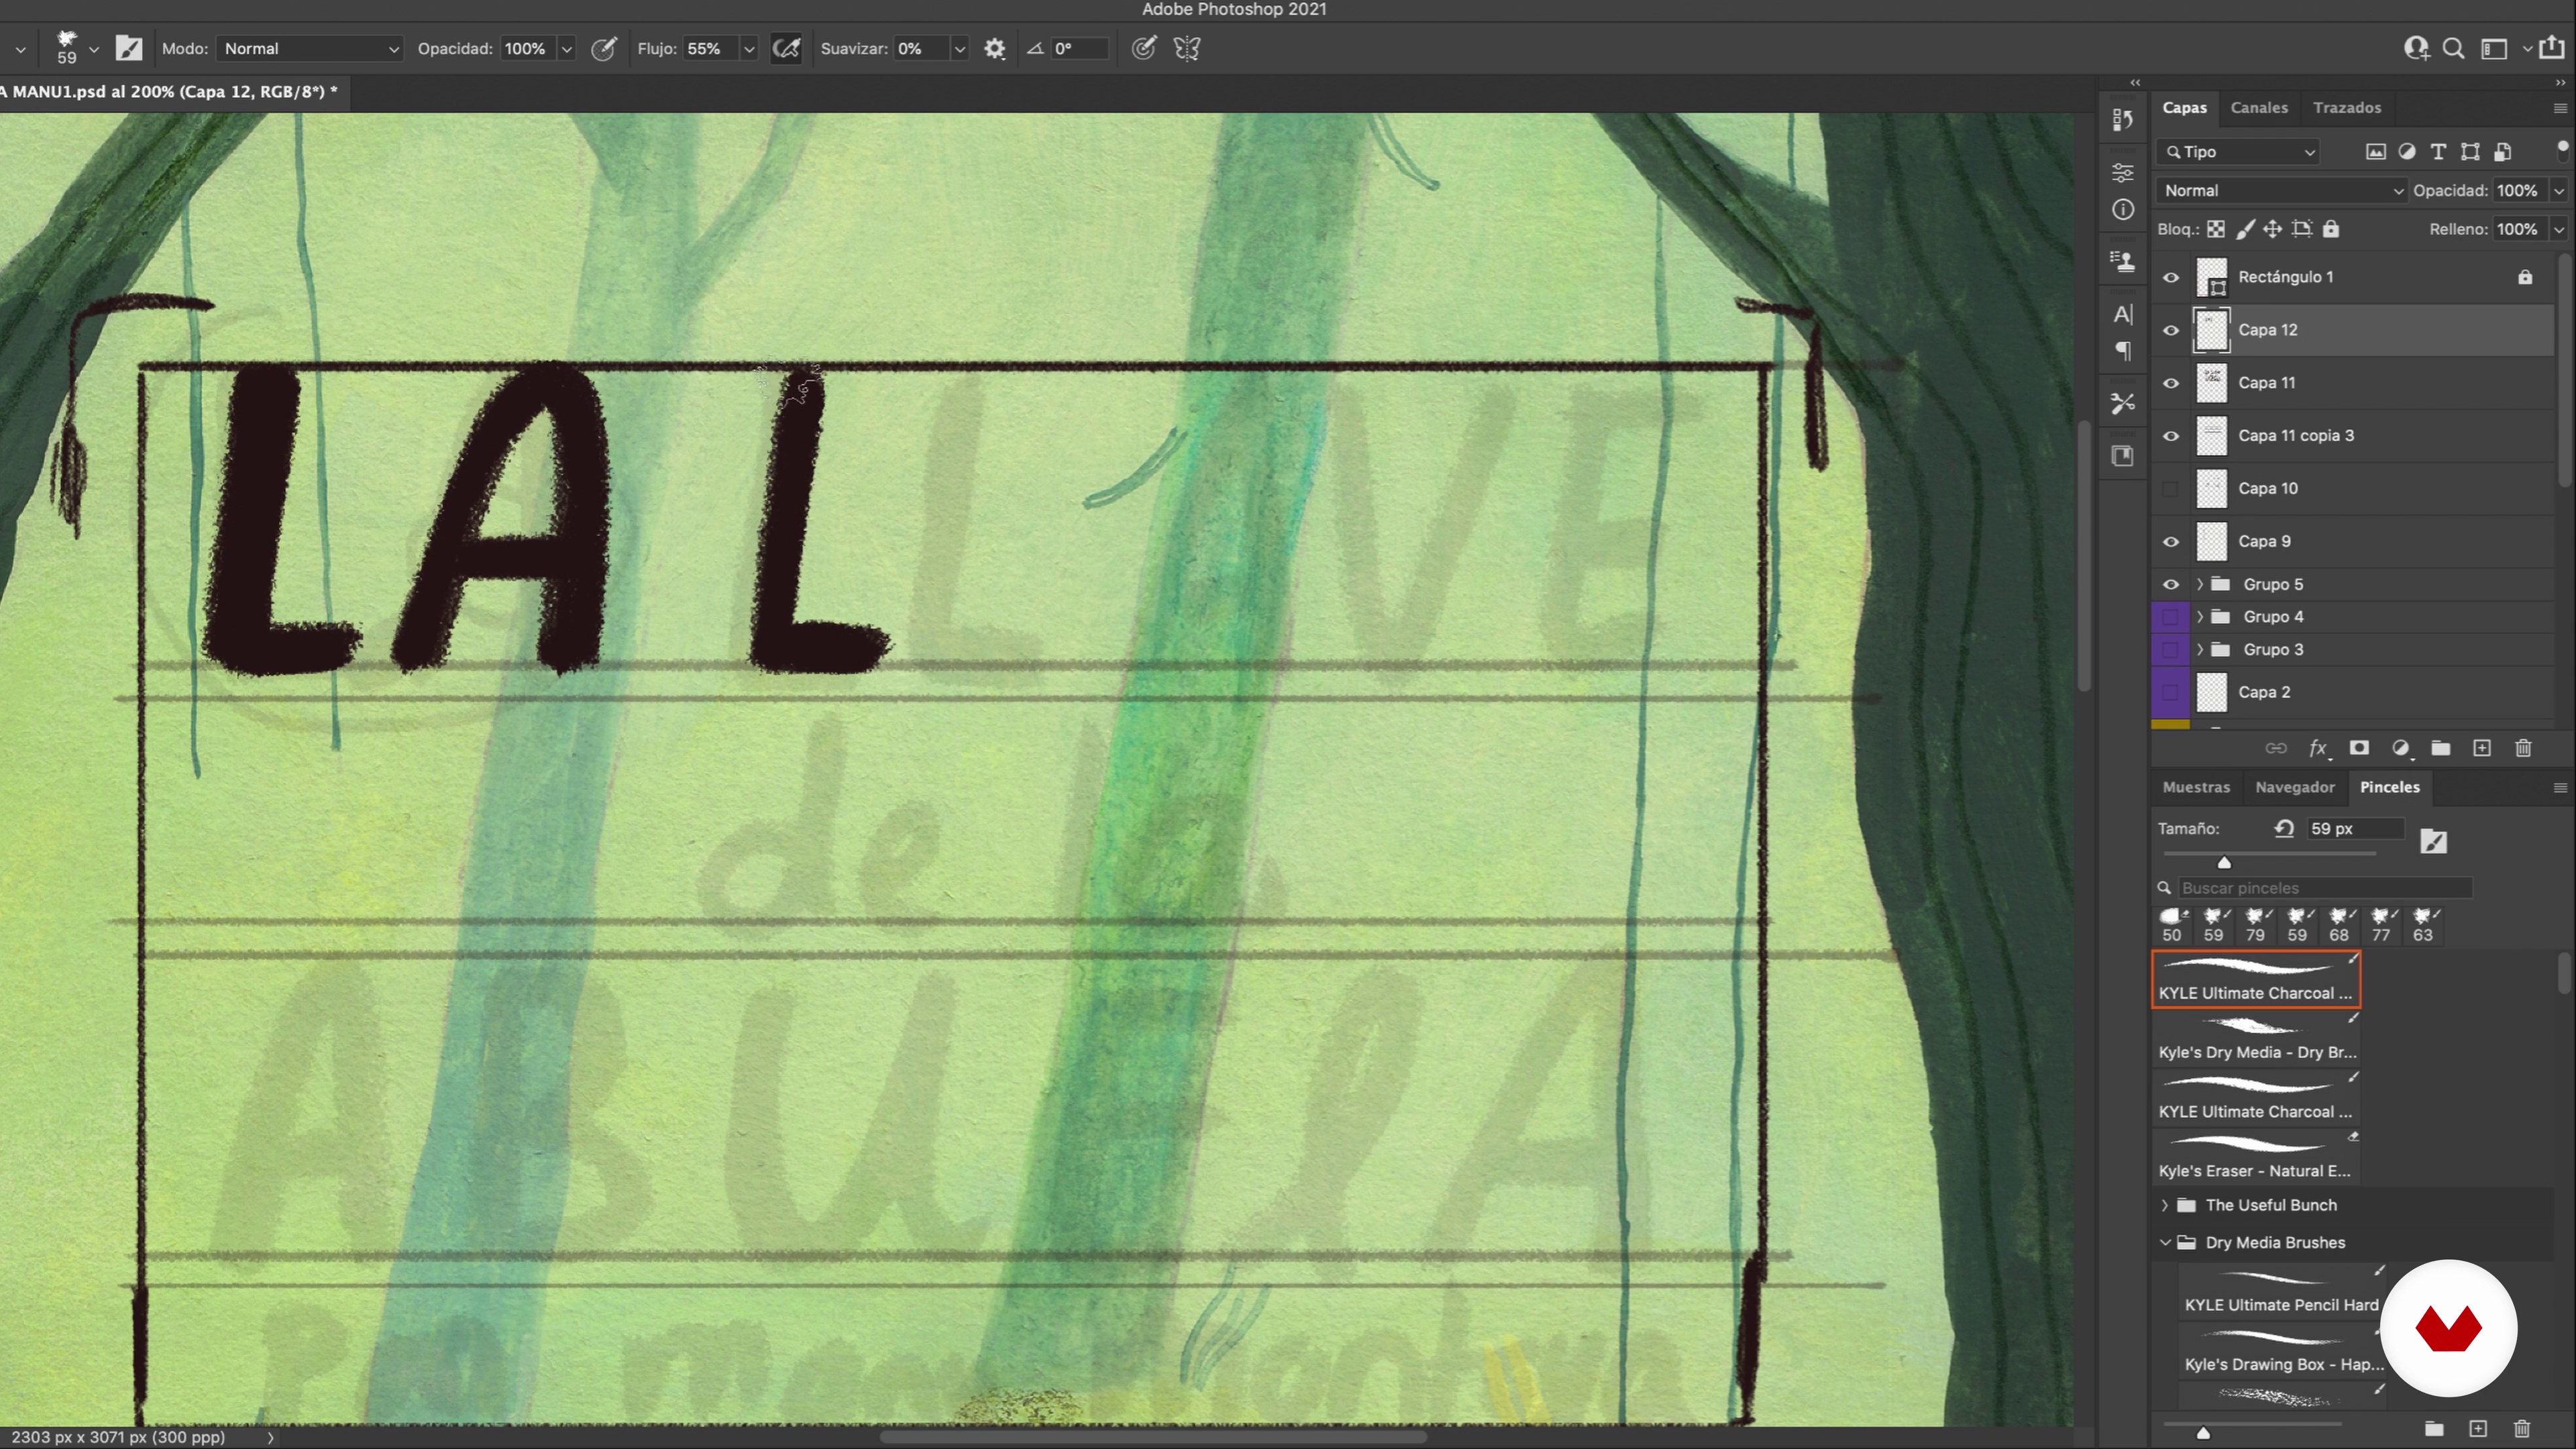The width and height of the screenshot is (2576, 1449).
Task: Filter layers by type layer icon
Action: point(2438,152)
